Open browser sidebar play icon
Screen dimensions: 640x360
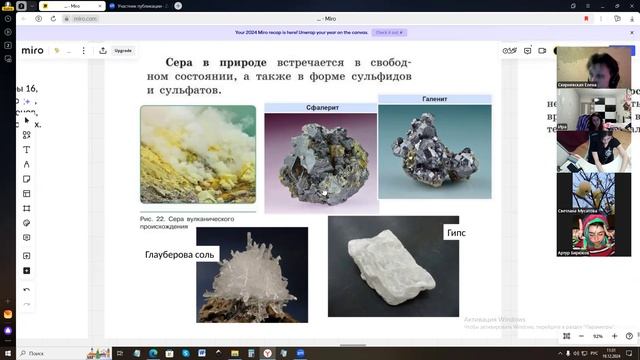[x=8, y=32]
